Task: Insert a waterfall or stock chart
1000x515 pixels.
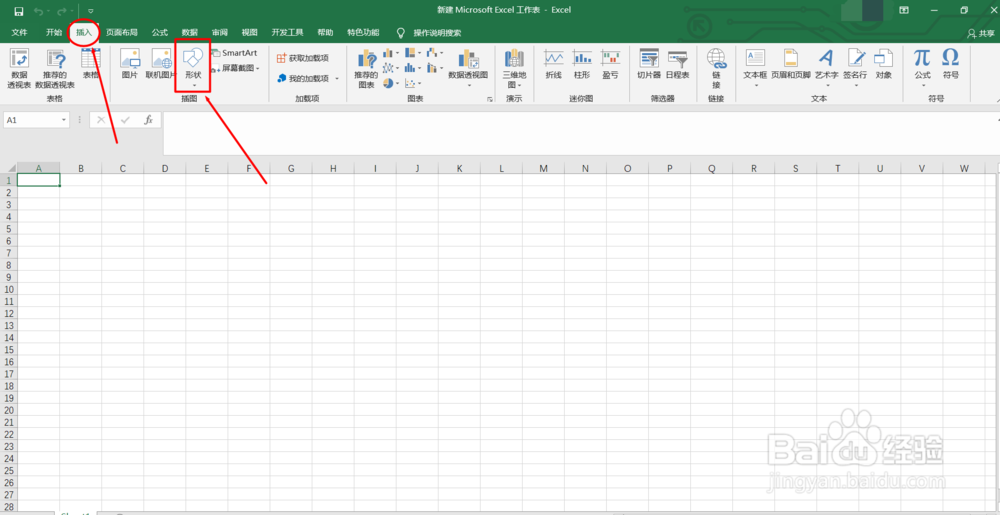Action: point(435,53)
